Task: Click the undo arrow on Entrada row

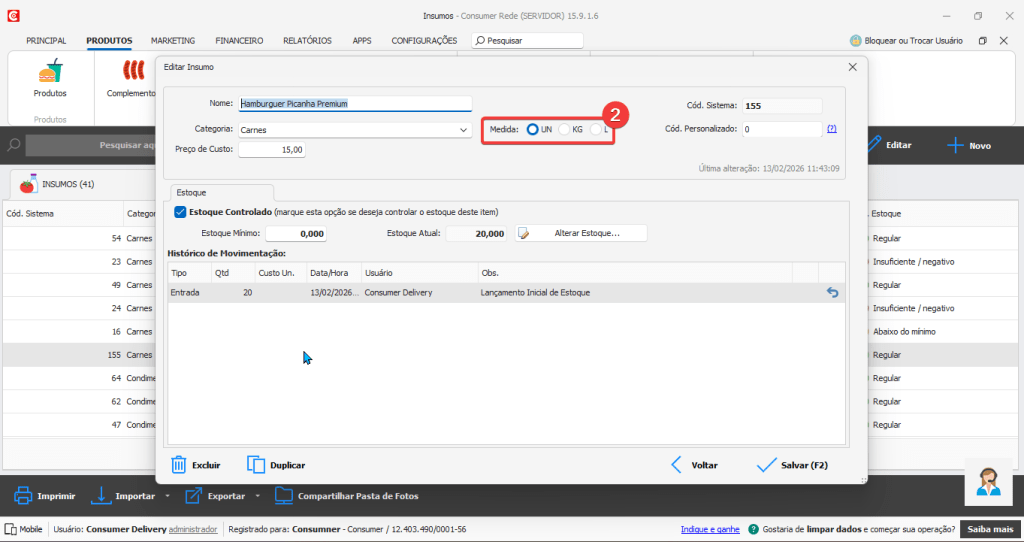Action: click(831, 292)
